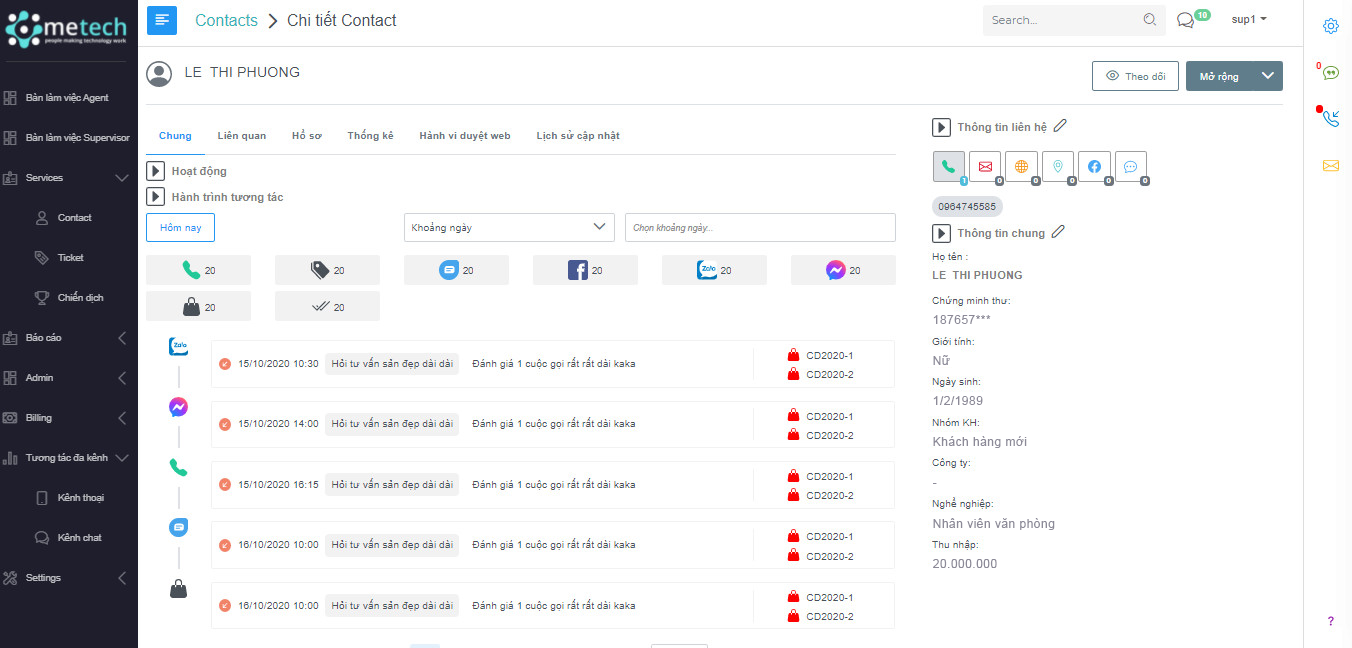This screenshot has height=648, width=1352.
Task: Open the Khoảng ngày dropdown
Action: [509, 228]
